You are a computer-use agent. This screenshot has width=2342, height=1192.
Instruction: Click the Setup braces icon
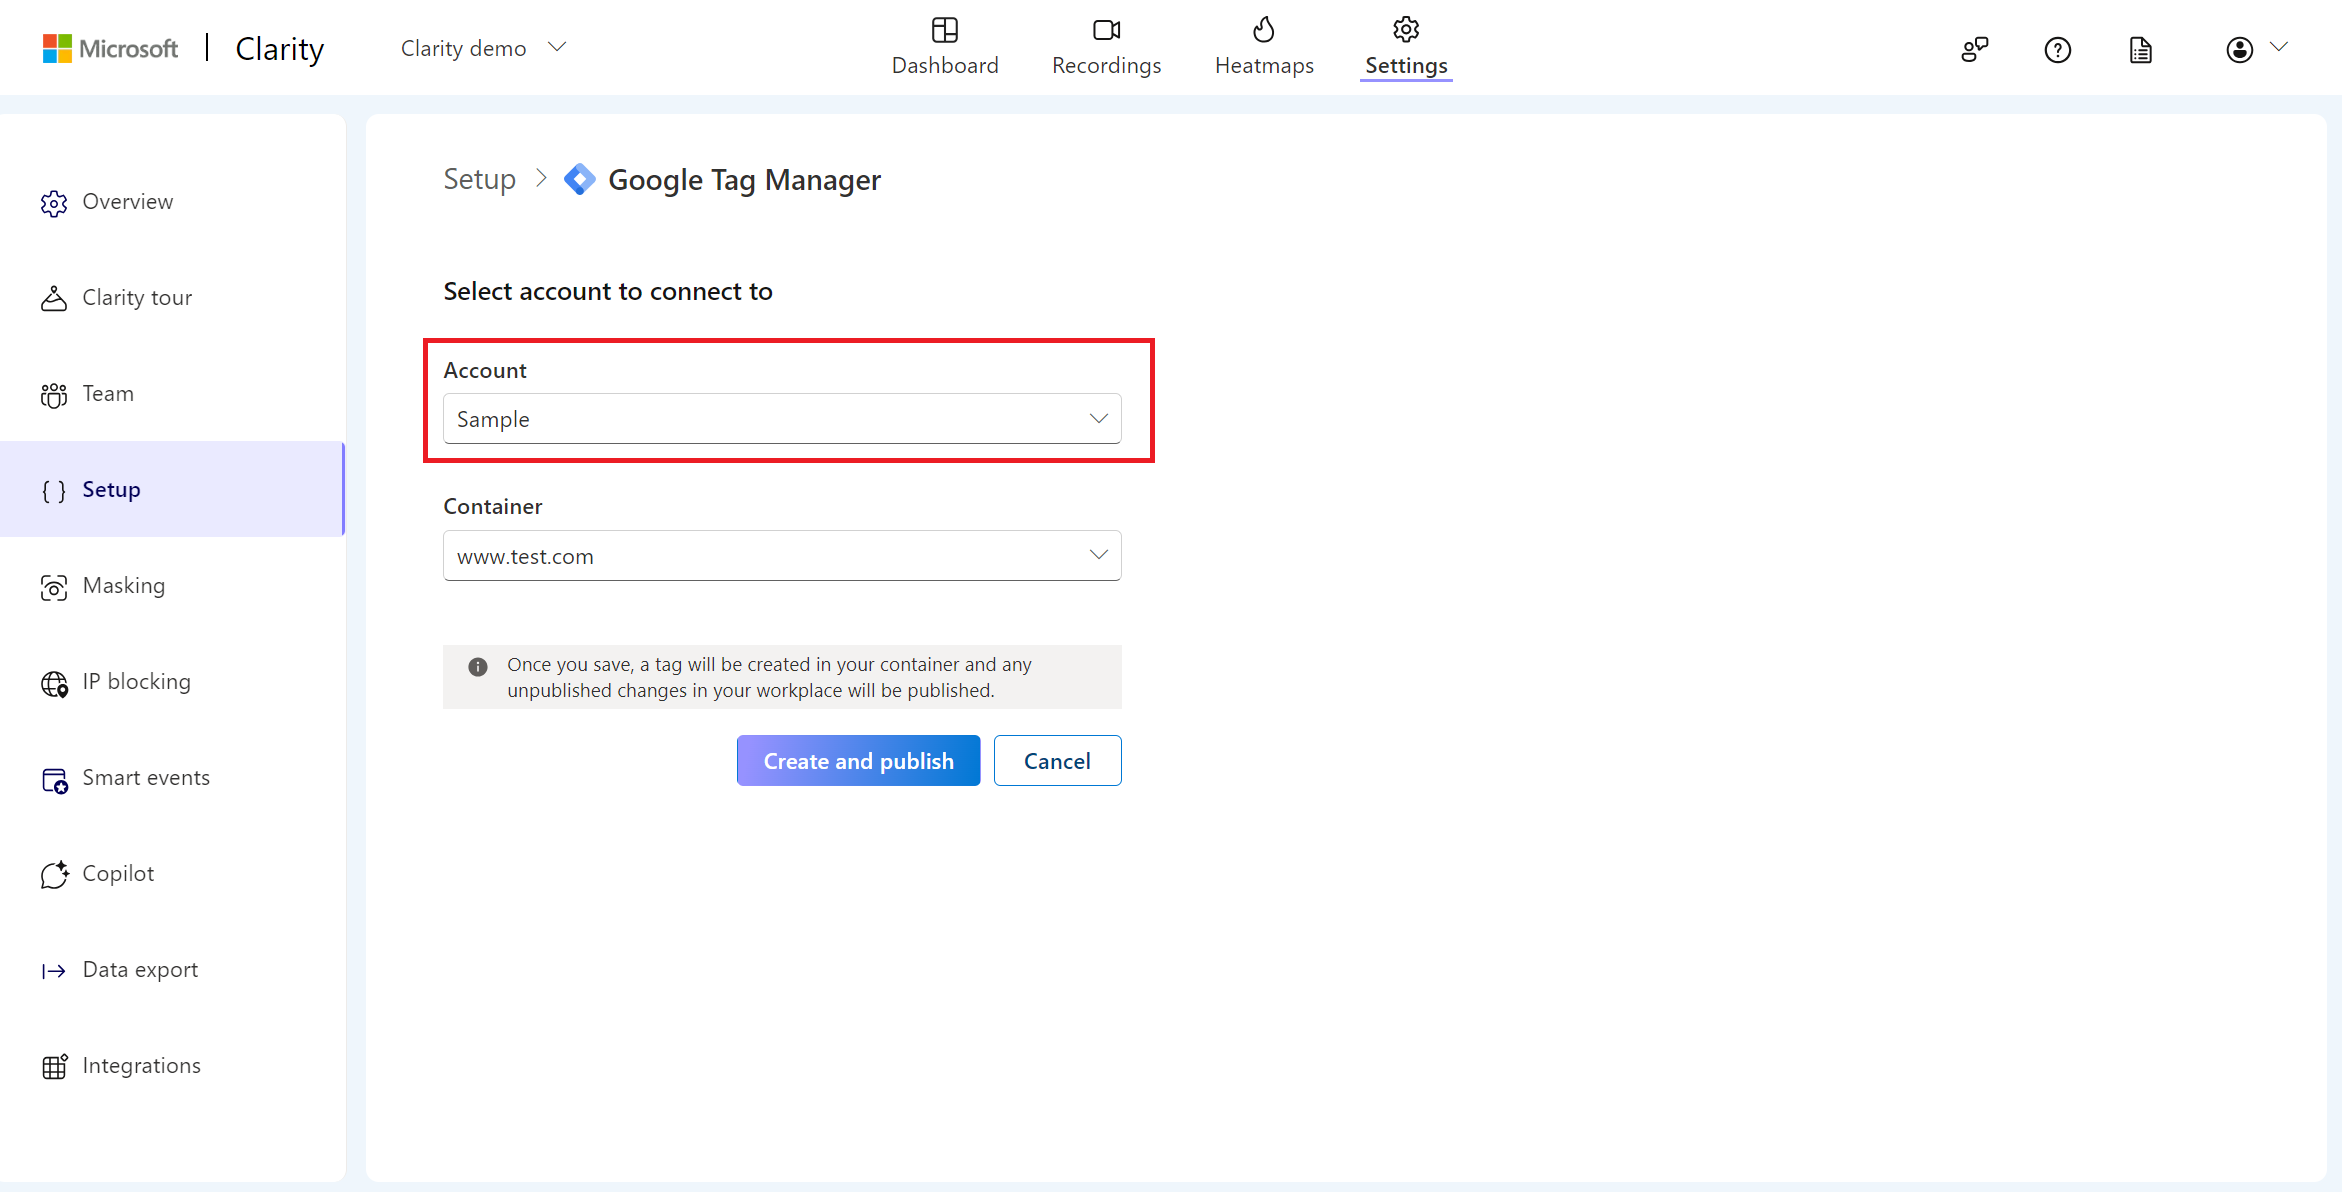point(54,491)
